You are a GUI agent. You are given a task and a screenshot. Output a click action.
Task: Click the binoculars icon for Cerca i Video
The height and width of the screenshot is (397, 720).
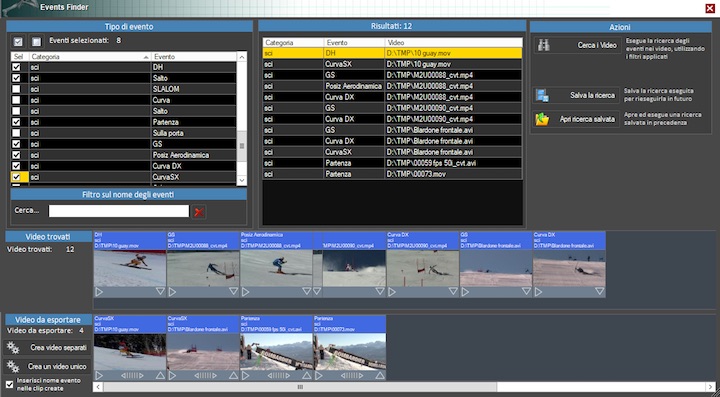[x=544, y=45]
